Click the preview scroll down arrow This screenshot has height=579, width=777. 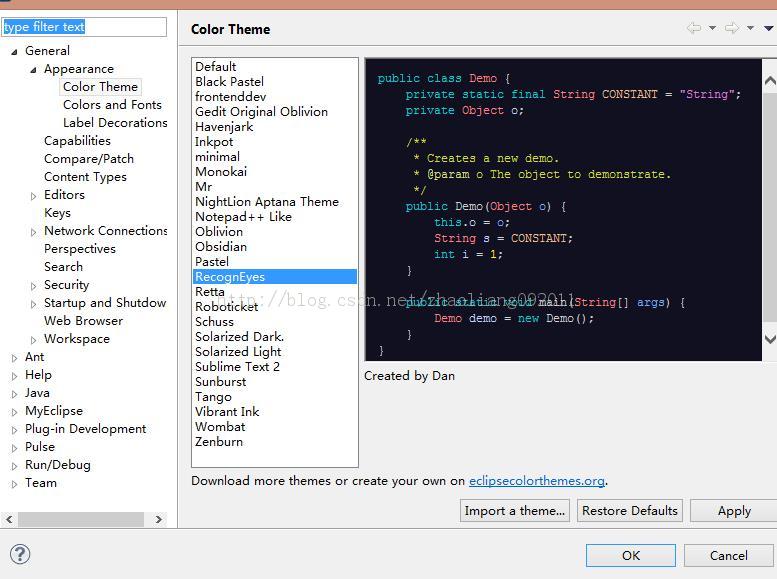769,339
